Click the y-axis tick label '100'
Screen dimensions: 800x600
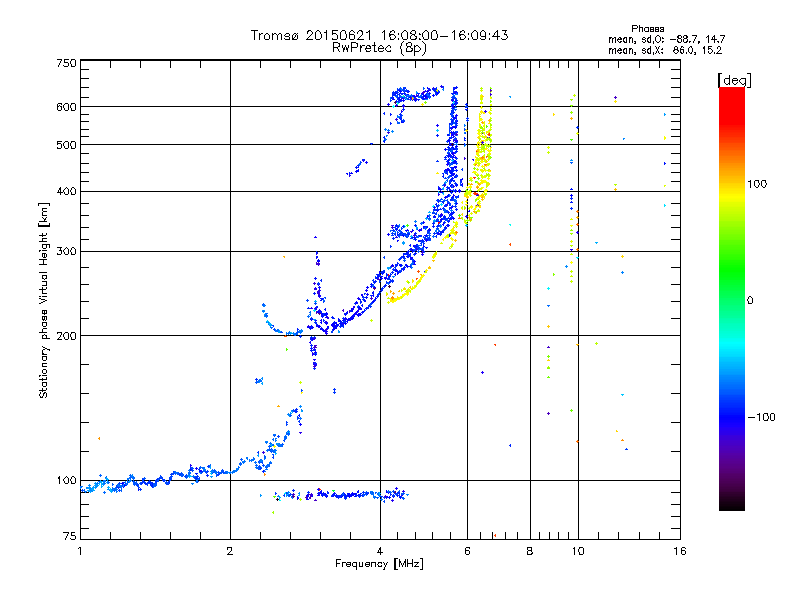click(66, 481)
